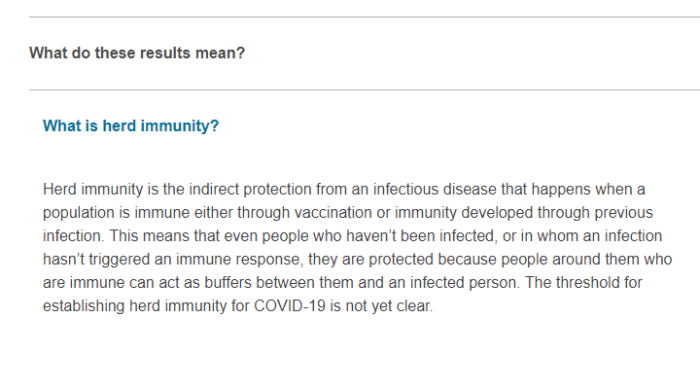
Task: Click the paragraph's opening words "Herd immunity"
Action: [x=93, y=189]
